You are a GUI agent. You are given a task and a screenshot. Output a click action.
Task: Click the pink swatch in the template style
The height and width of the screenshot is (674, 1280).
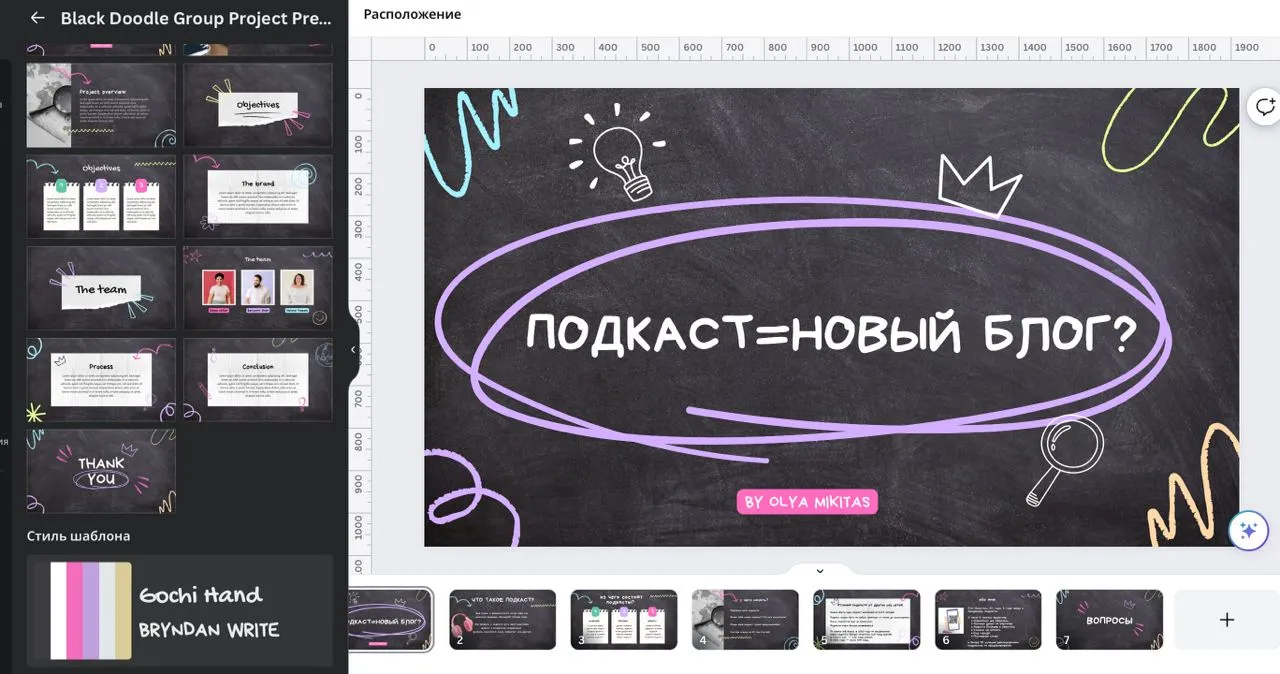[x=75, y=611]
